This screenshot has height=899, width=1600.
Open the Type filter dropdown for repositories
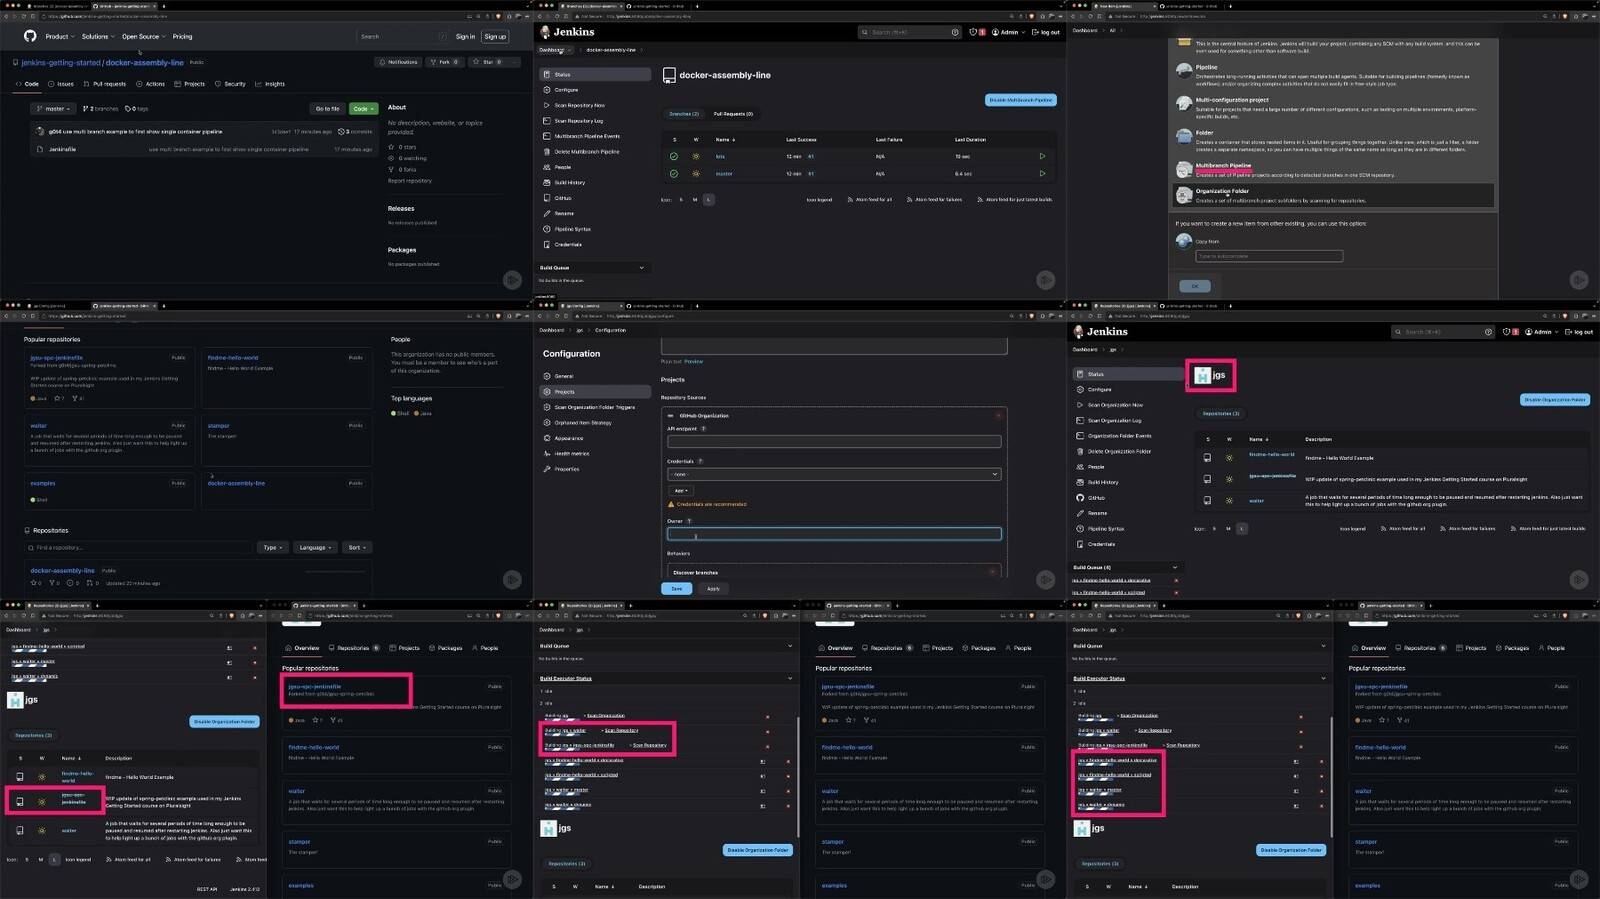273,548
